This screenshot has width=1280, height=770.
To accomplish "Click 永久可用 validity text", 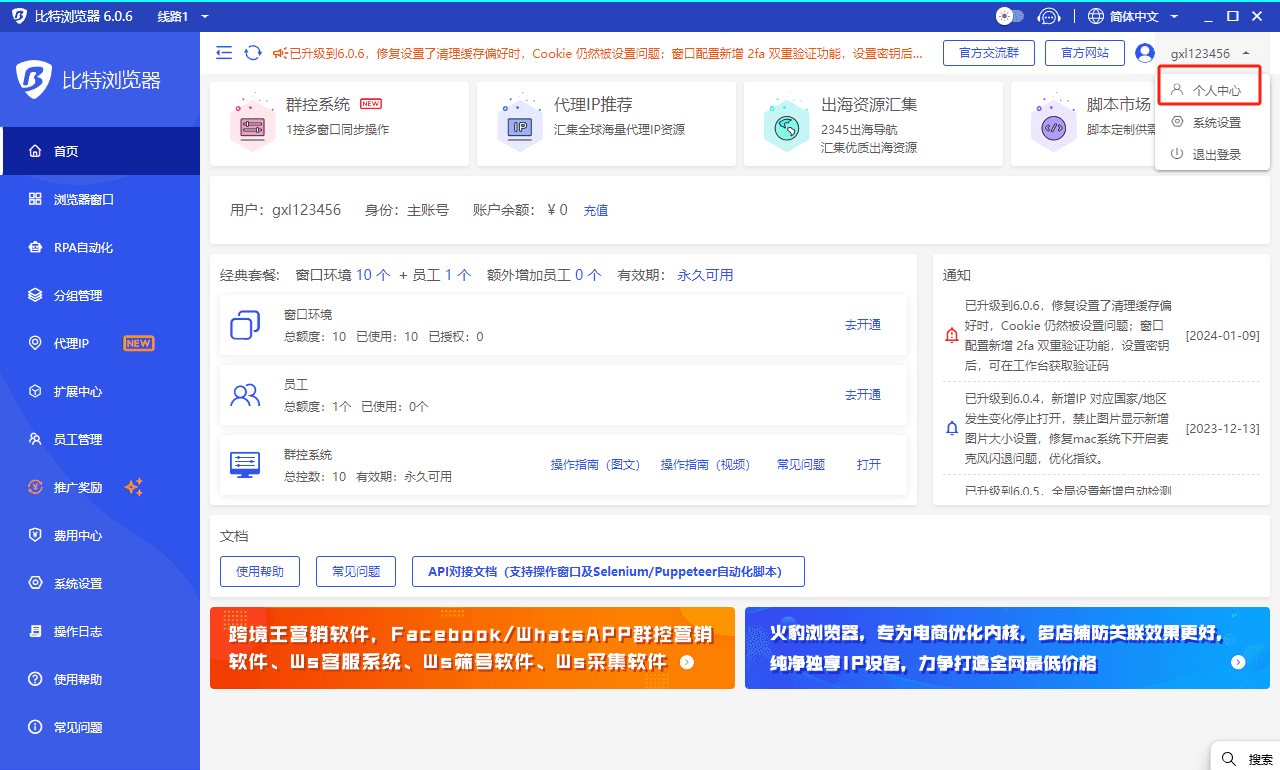I will (705, 275).
